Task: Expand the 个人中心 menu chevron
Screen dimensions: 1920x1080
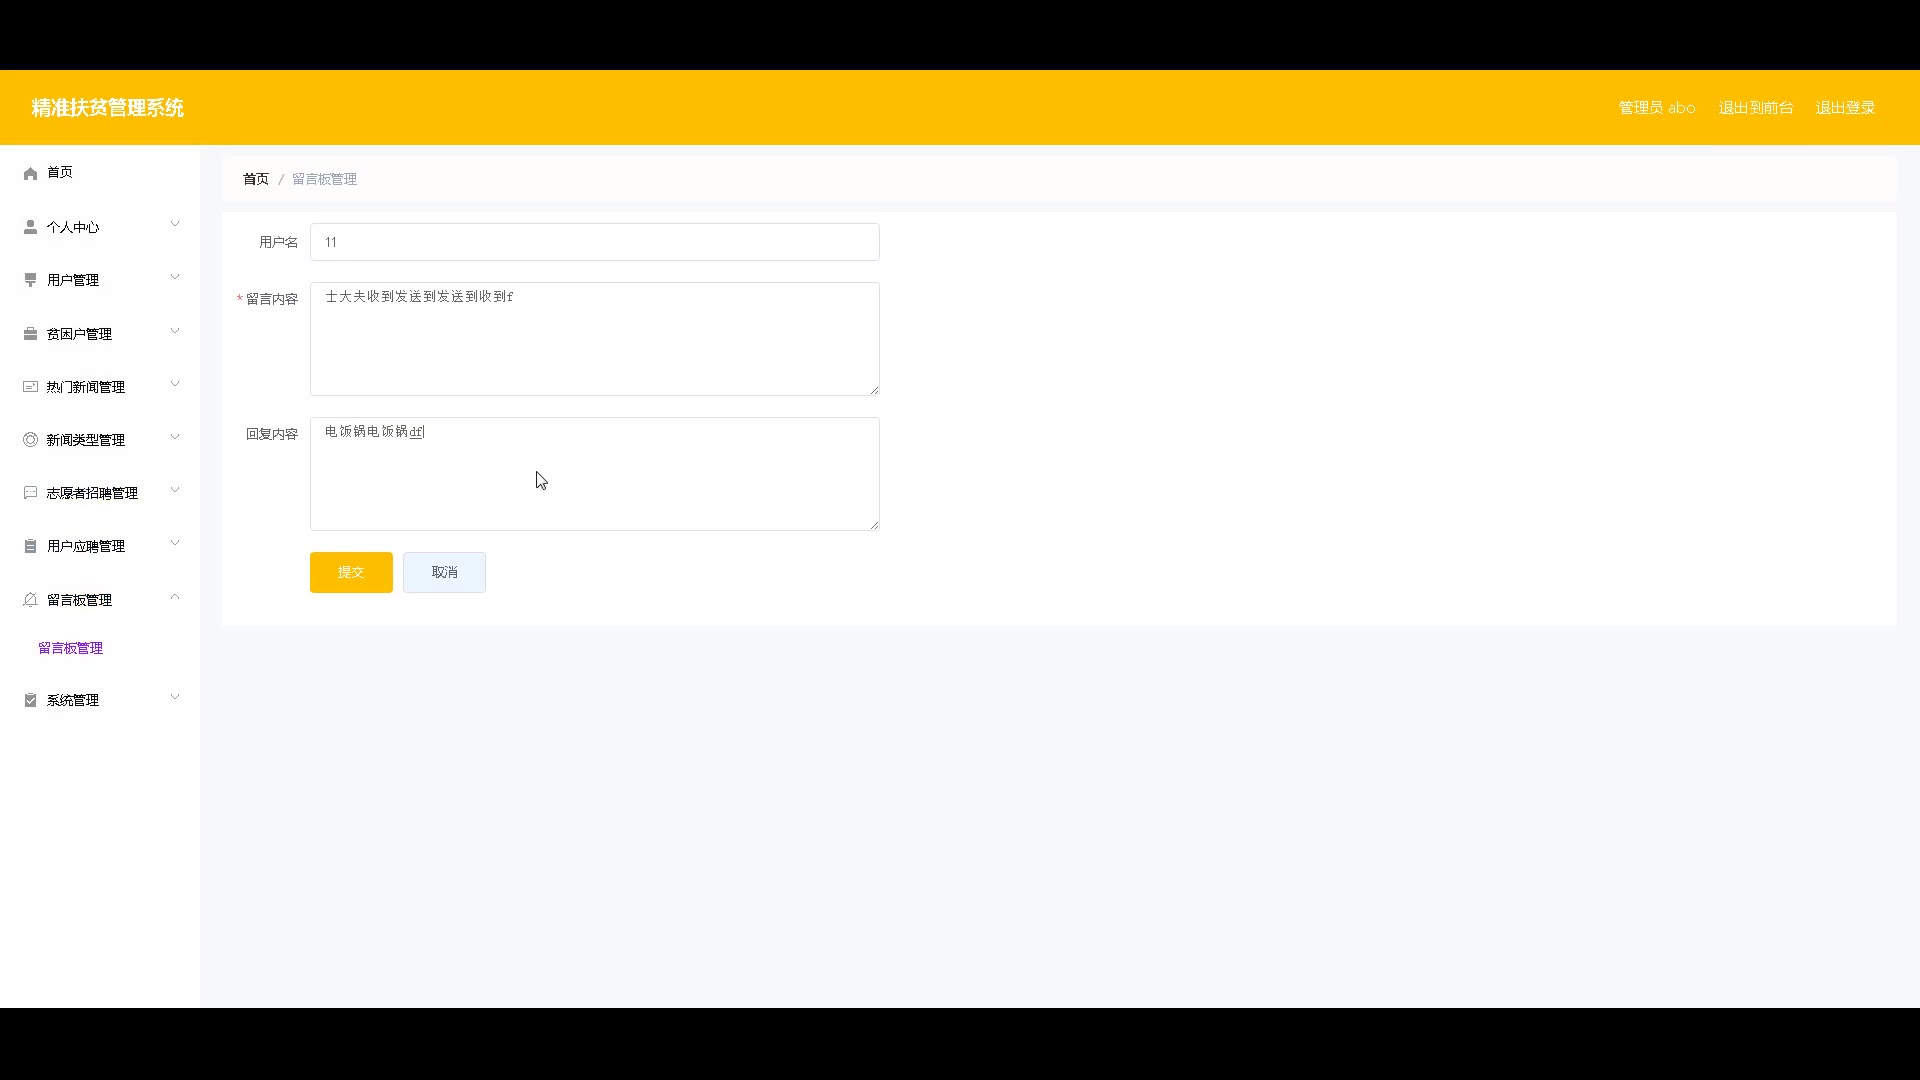Action: click(x=175, y=225)
